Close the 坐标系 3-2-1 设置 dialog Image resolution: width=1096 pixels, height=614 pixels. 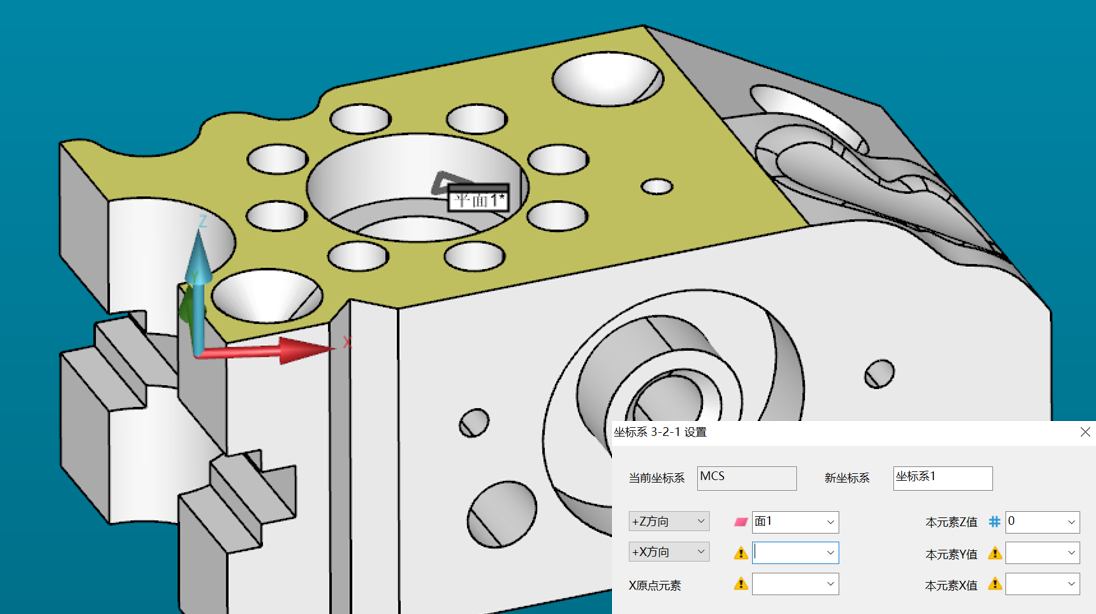[x=1085, y=432]
